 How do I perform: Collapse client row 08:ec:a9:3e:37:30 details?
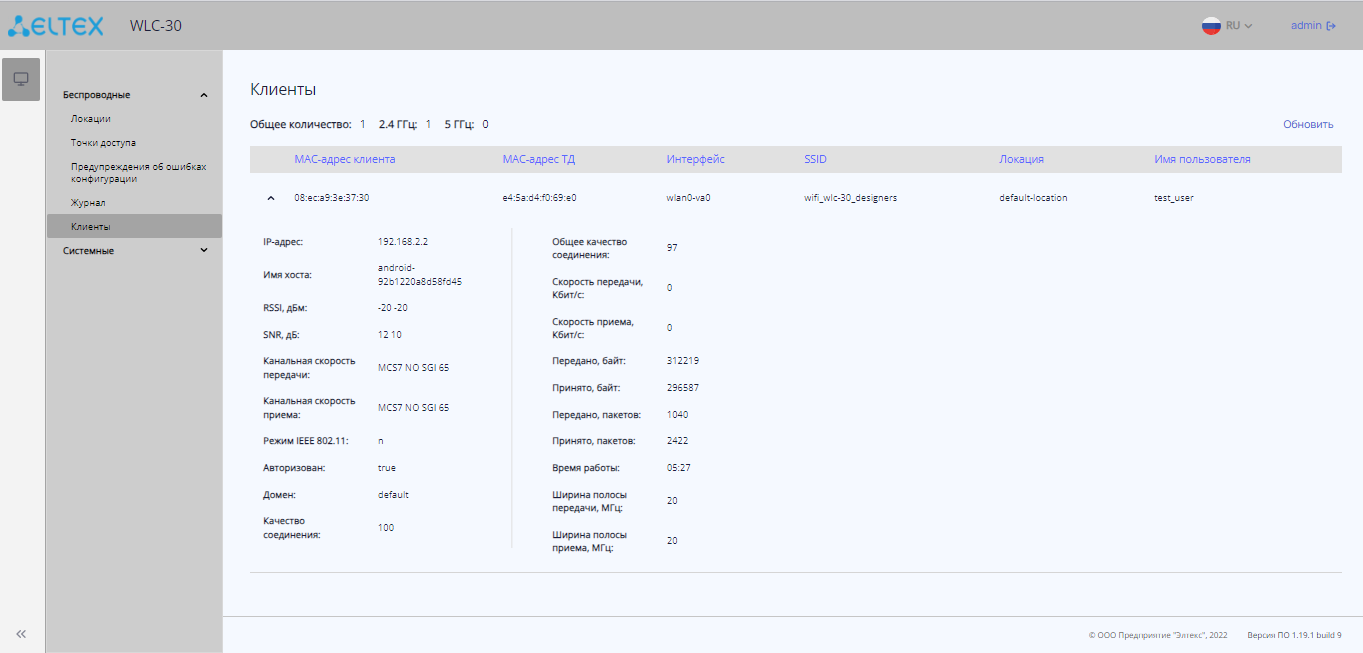click(270, 198)
